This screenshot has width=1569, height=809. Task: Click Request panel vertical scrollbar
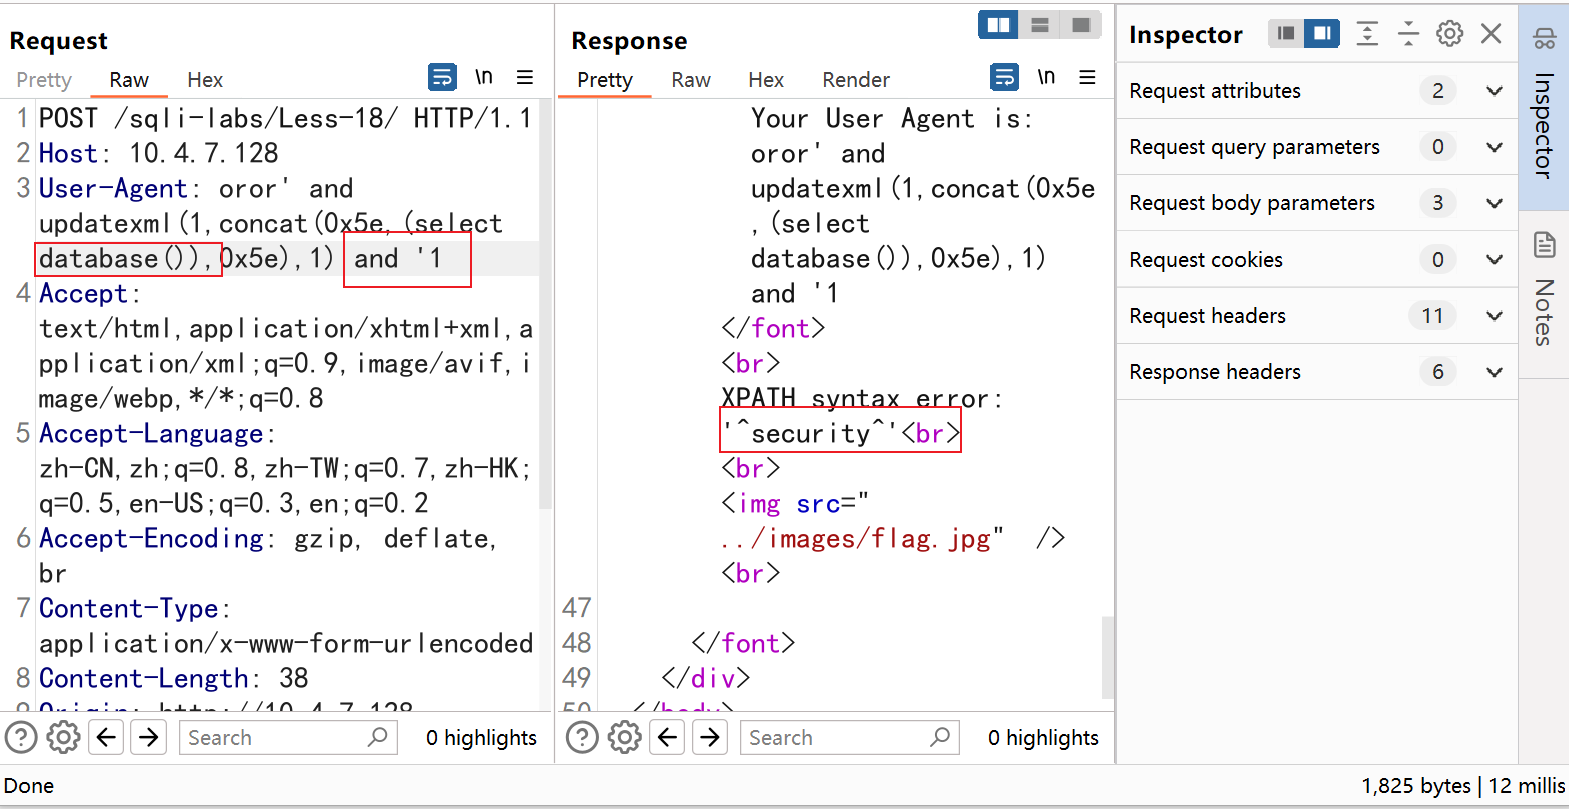(x=546, y=305)
